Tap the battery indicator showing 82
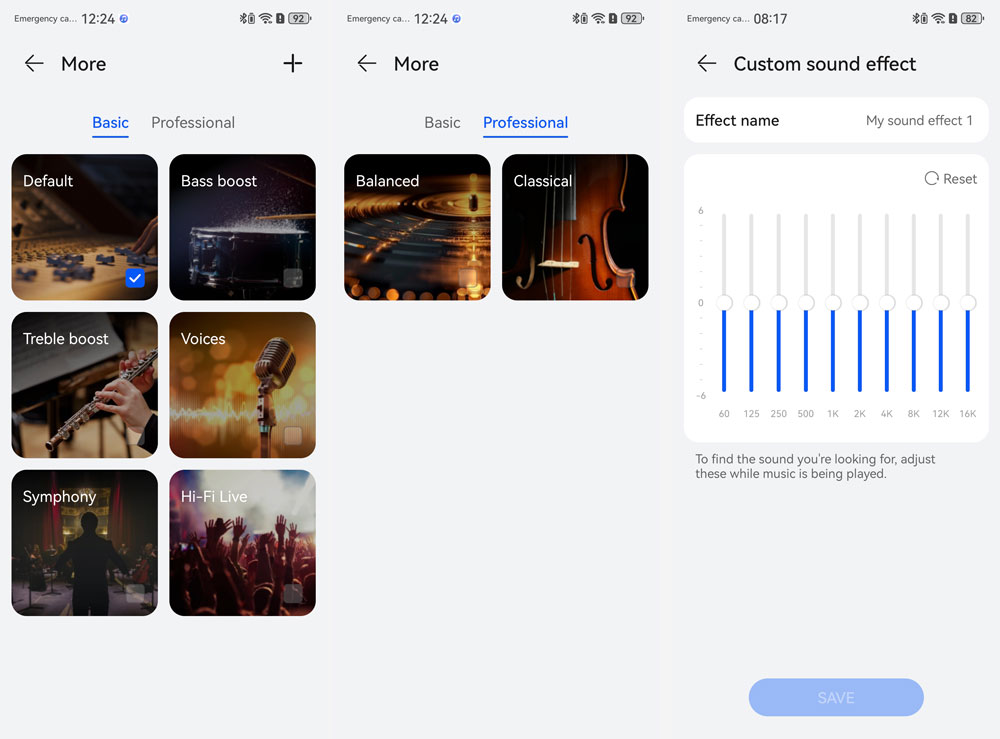Viewport: 1000px width, 739px height. point(971,19)
